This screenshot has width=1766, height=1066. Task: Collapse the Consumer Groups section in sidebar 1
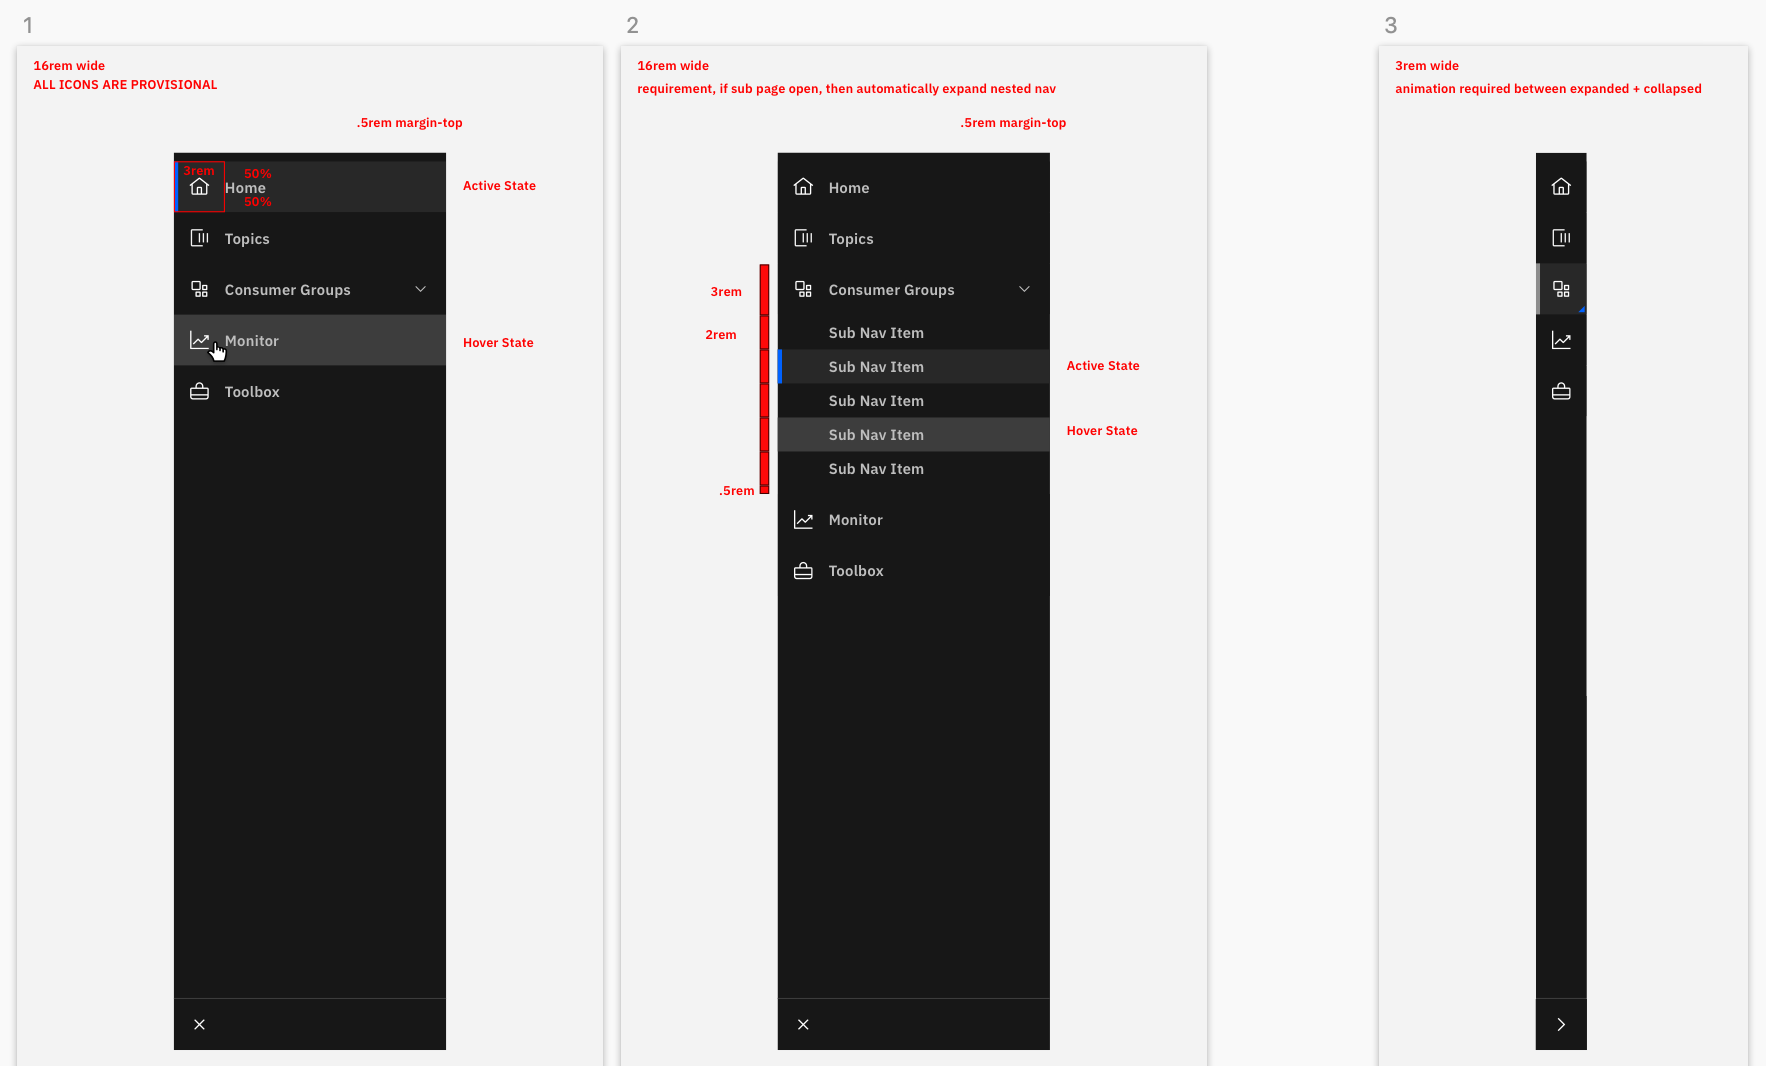tap(421, 289)
